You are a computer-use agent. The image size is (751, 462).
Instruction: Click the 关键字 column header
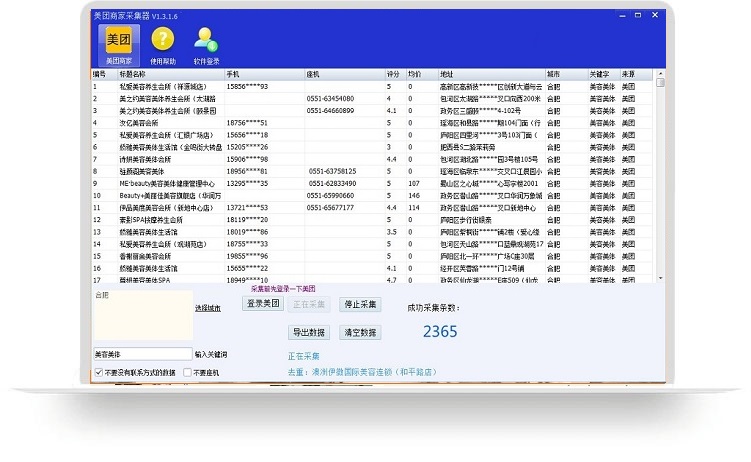click(x=604, y=74)
